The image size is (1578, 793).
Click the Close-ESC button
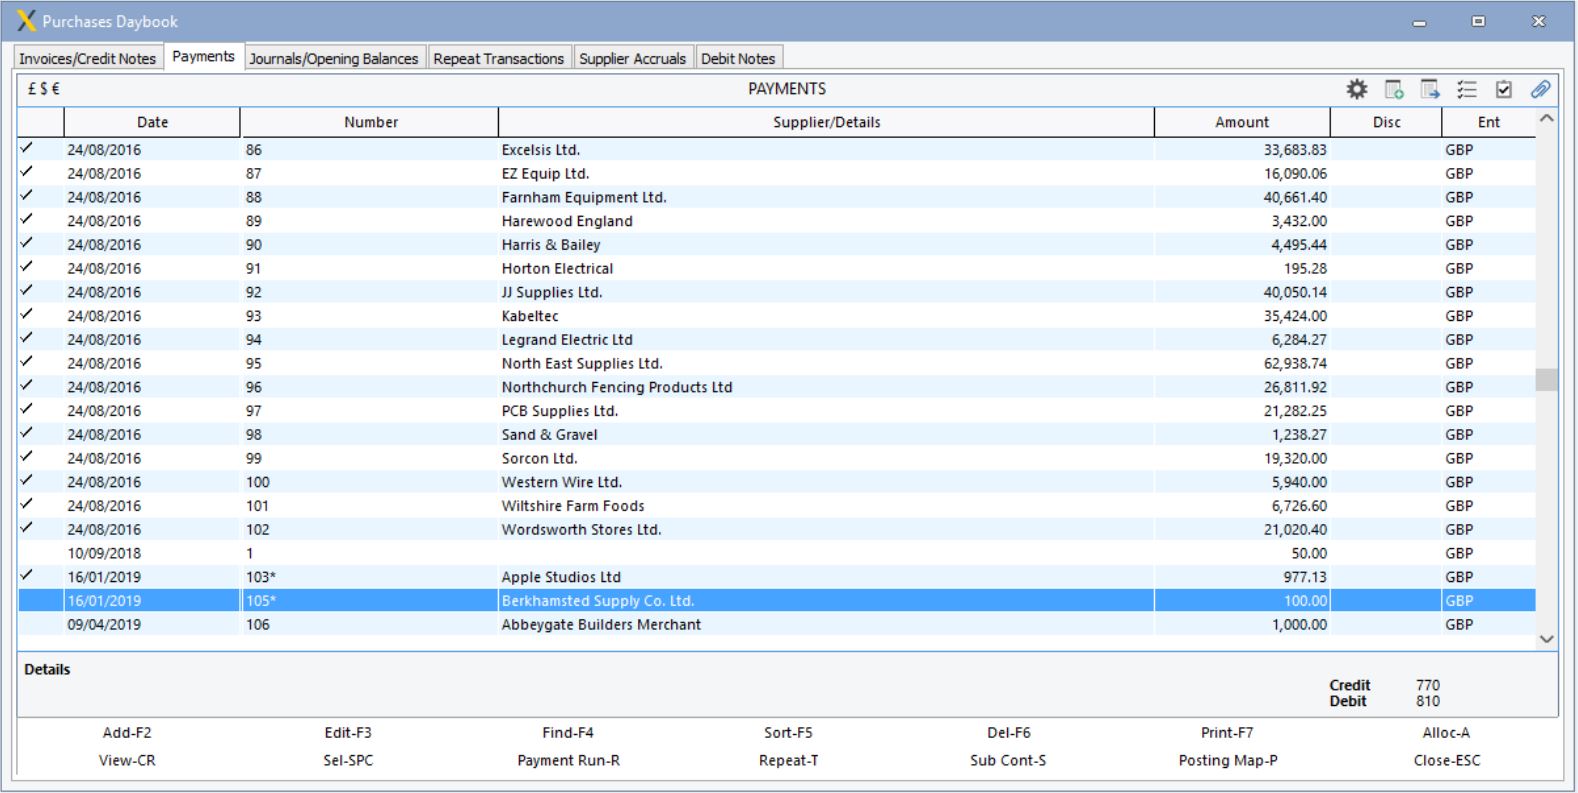pyautogui.click(x=1447, y=761)
